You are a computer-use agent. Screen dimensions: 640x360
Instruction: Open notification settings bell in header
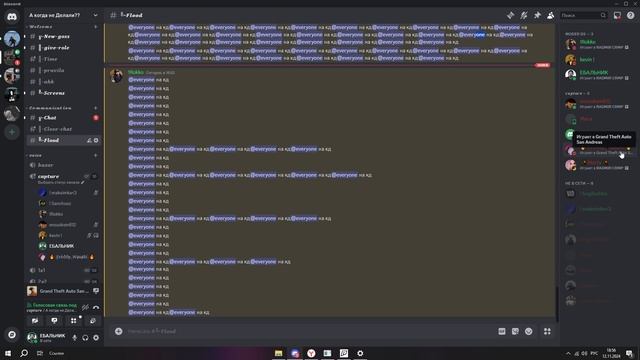tap(524, 15)
